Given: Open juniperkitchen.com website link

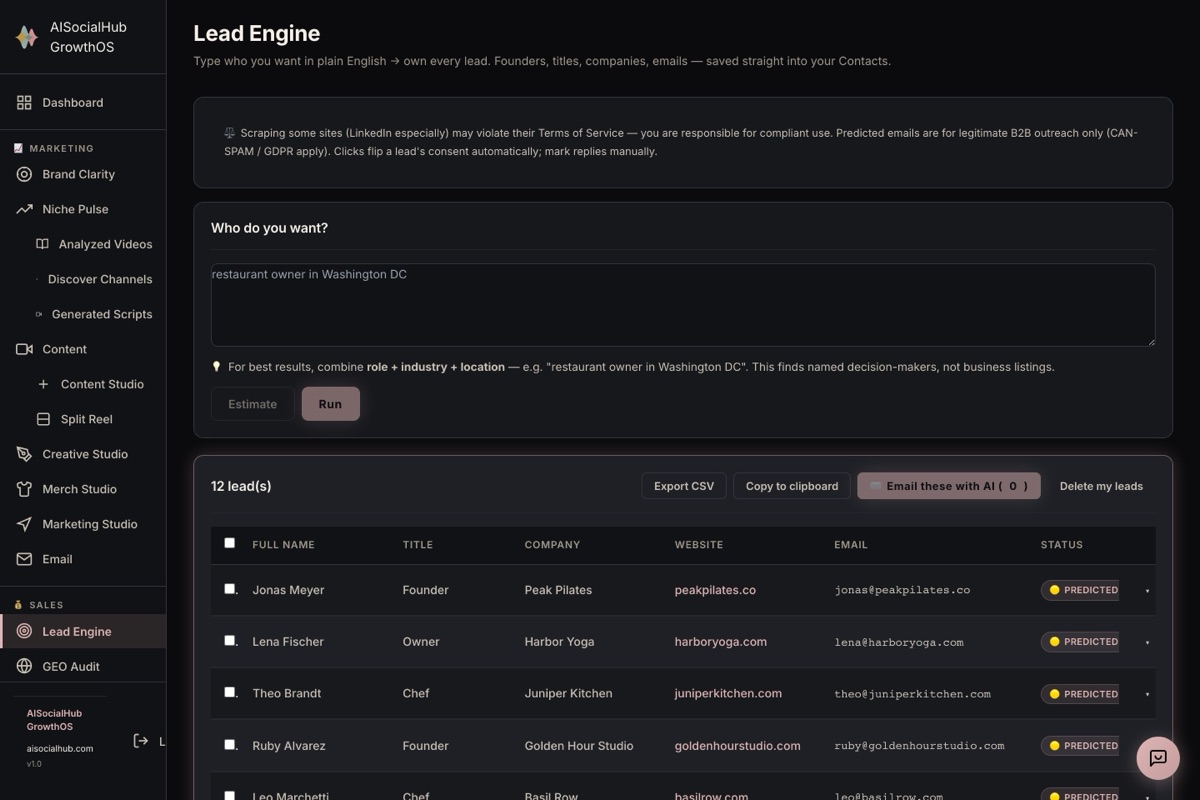Looking at the screenshot, I should tap(728, 693).
